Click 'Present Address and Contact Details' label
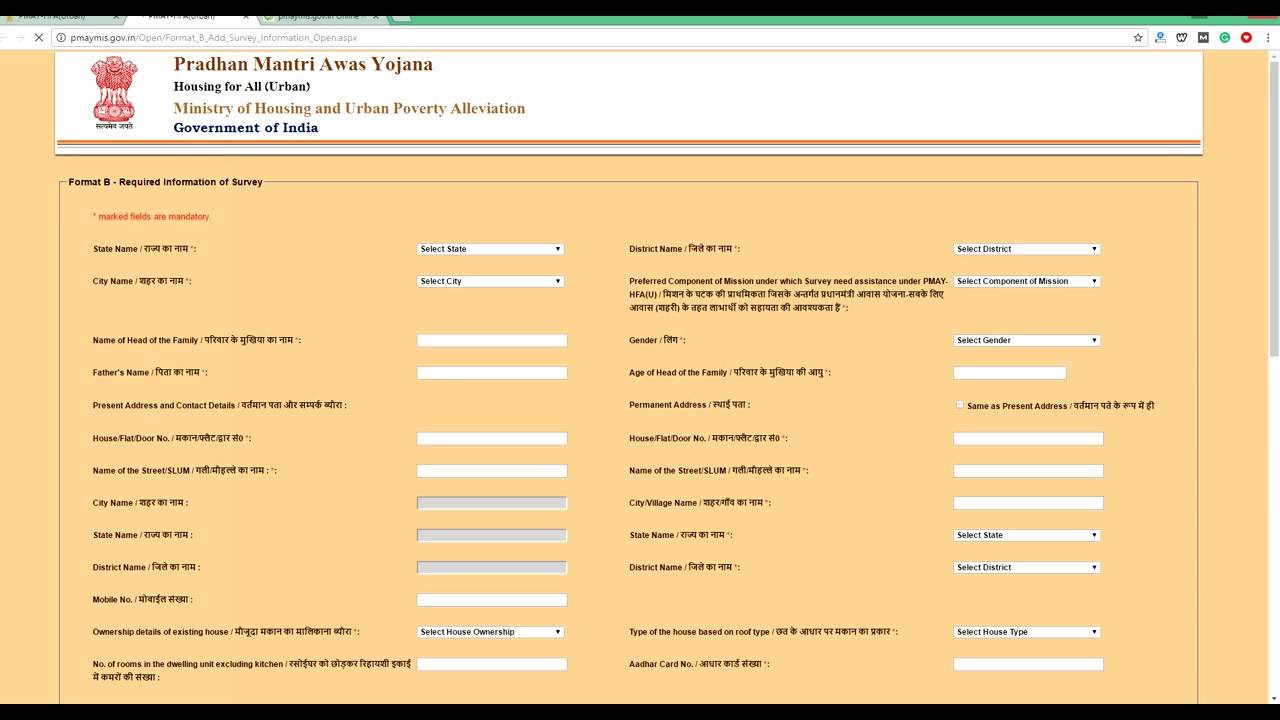Image resolution: width=1280 pixels, height=720 pixels. pyautogui.click(x=220, y=405)
